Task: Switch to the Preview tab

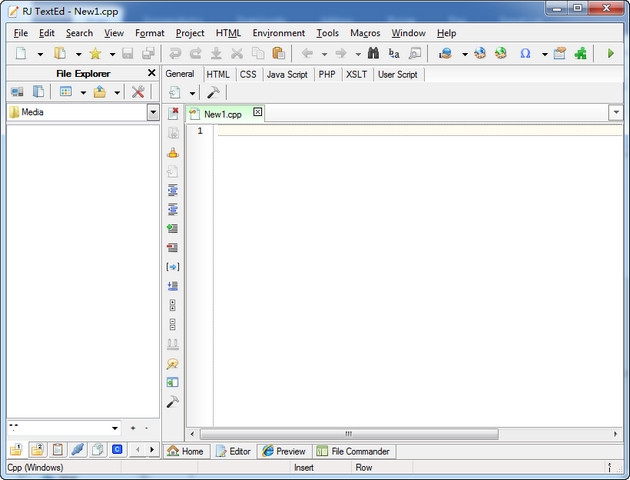Action: click(284, 451)
